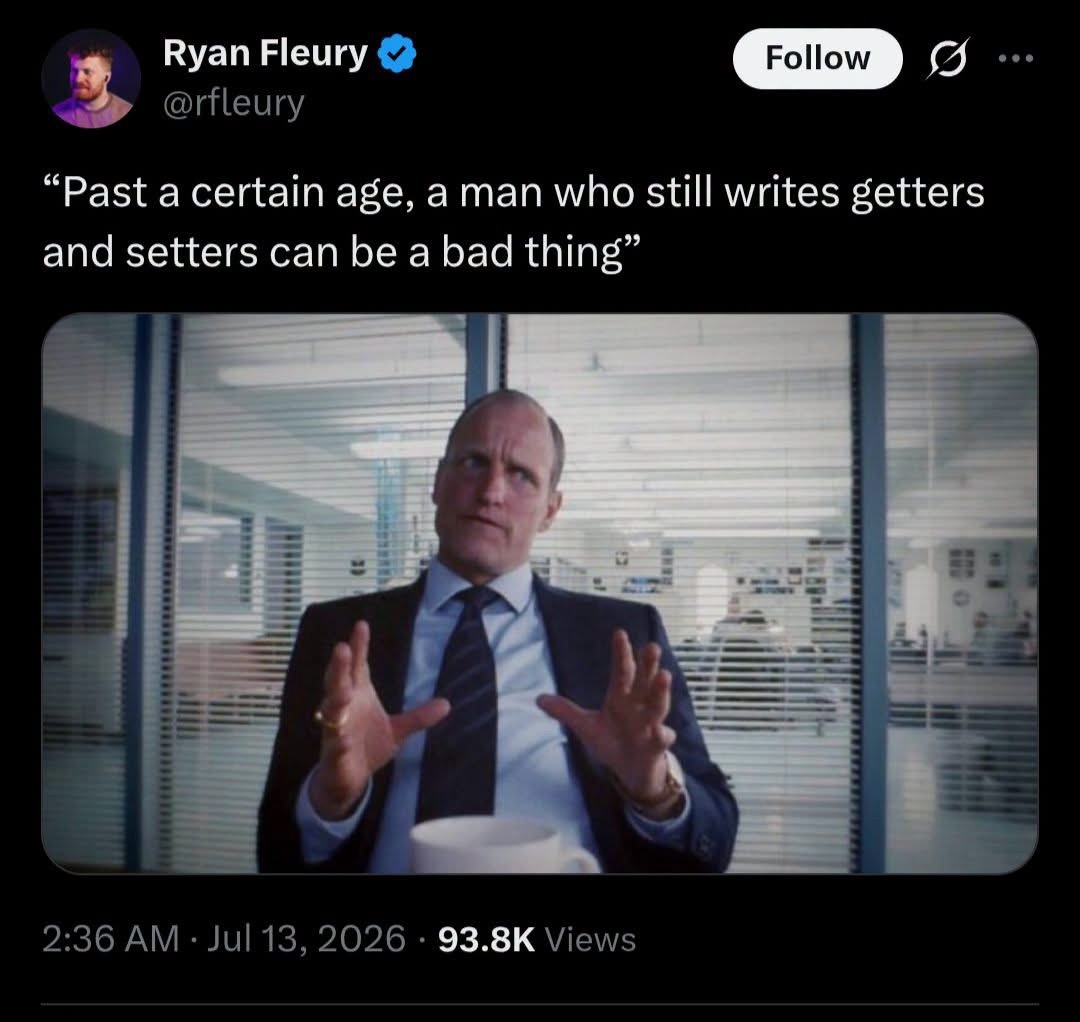
Task: Open the @rfleury handle link
Action: (233, 104)
